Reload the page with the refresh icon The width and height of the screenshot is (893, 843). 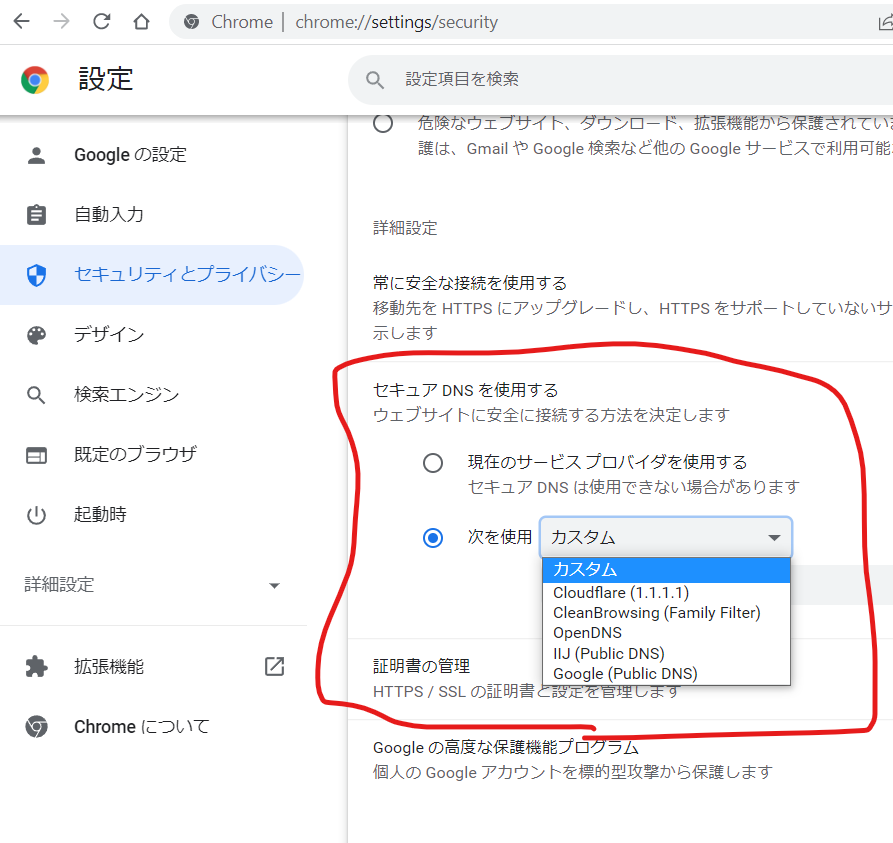(101, 22)
